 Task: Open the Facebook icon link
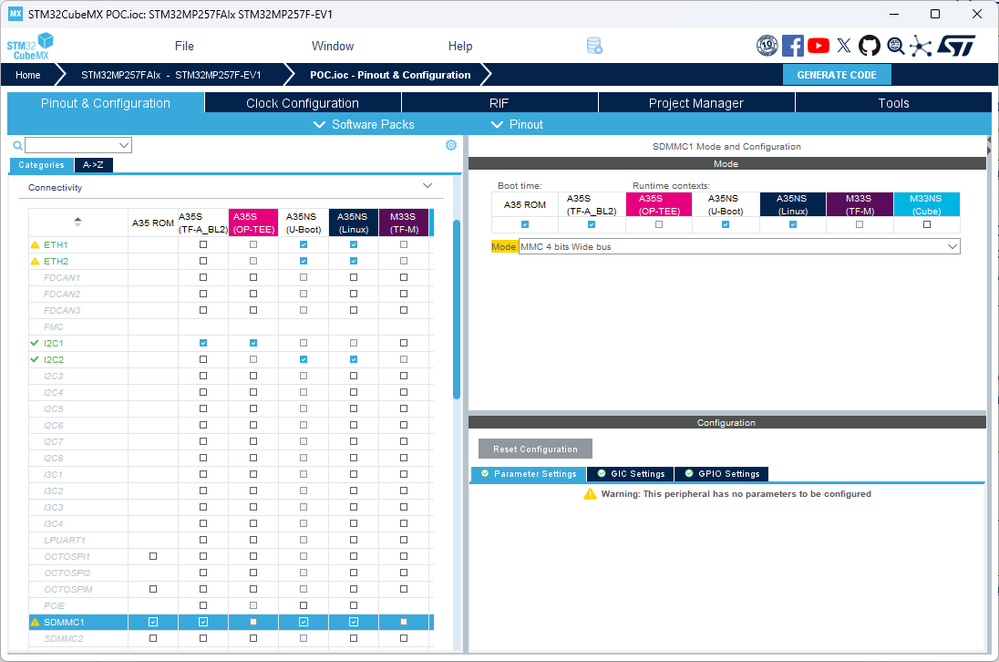793,46
